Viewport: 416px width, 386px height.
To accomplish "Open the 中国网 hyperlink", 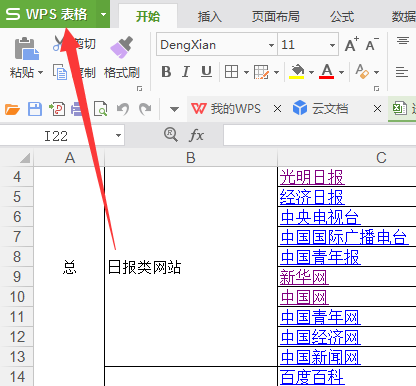I will (x=304, y=297).
